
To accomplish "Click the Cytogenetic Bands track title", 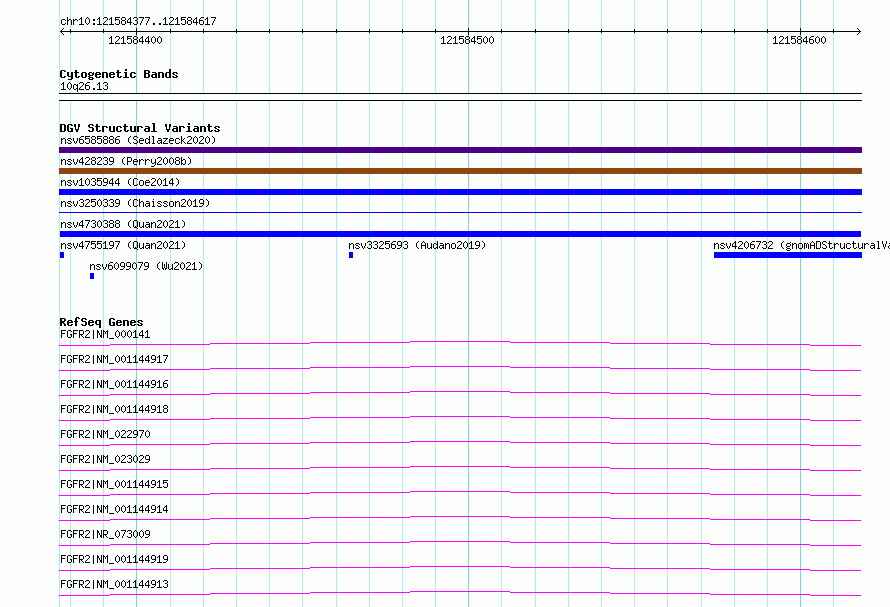I will [x=119, y=74].
